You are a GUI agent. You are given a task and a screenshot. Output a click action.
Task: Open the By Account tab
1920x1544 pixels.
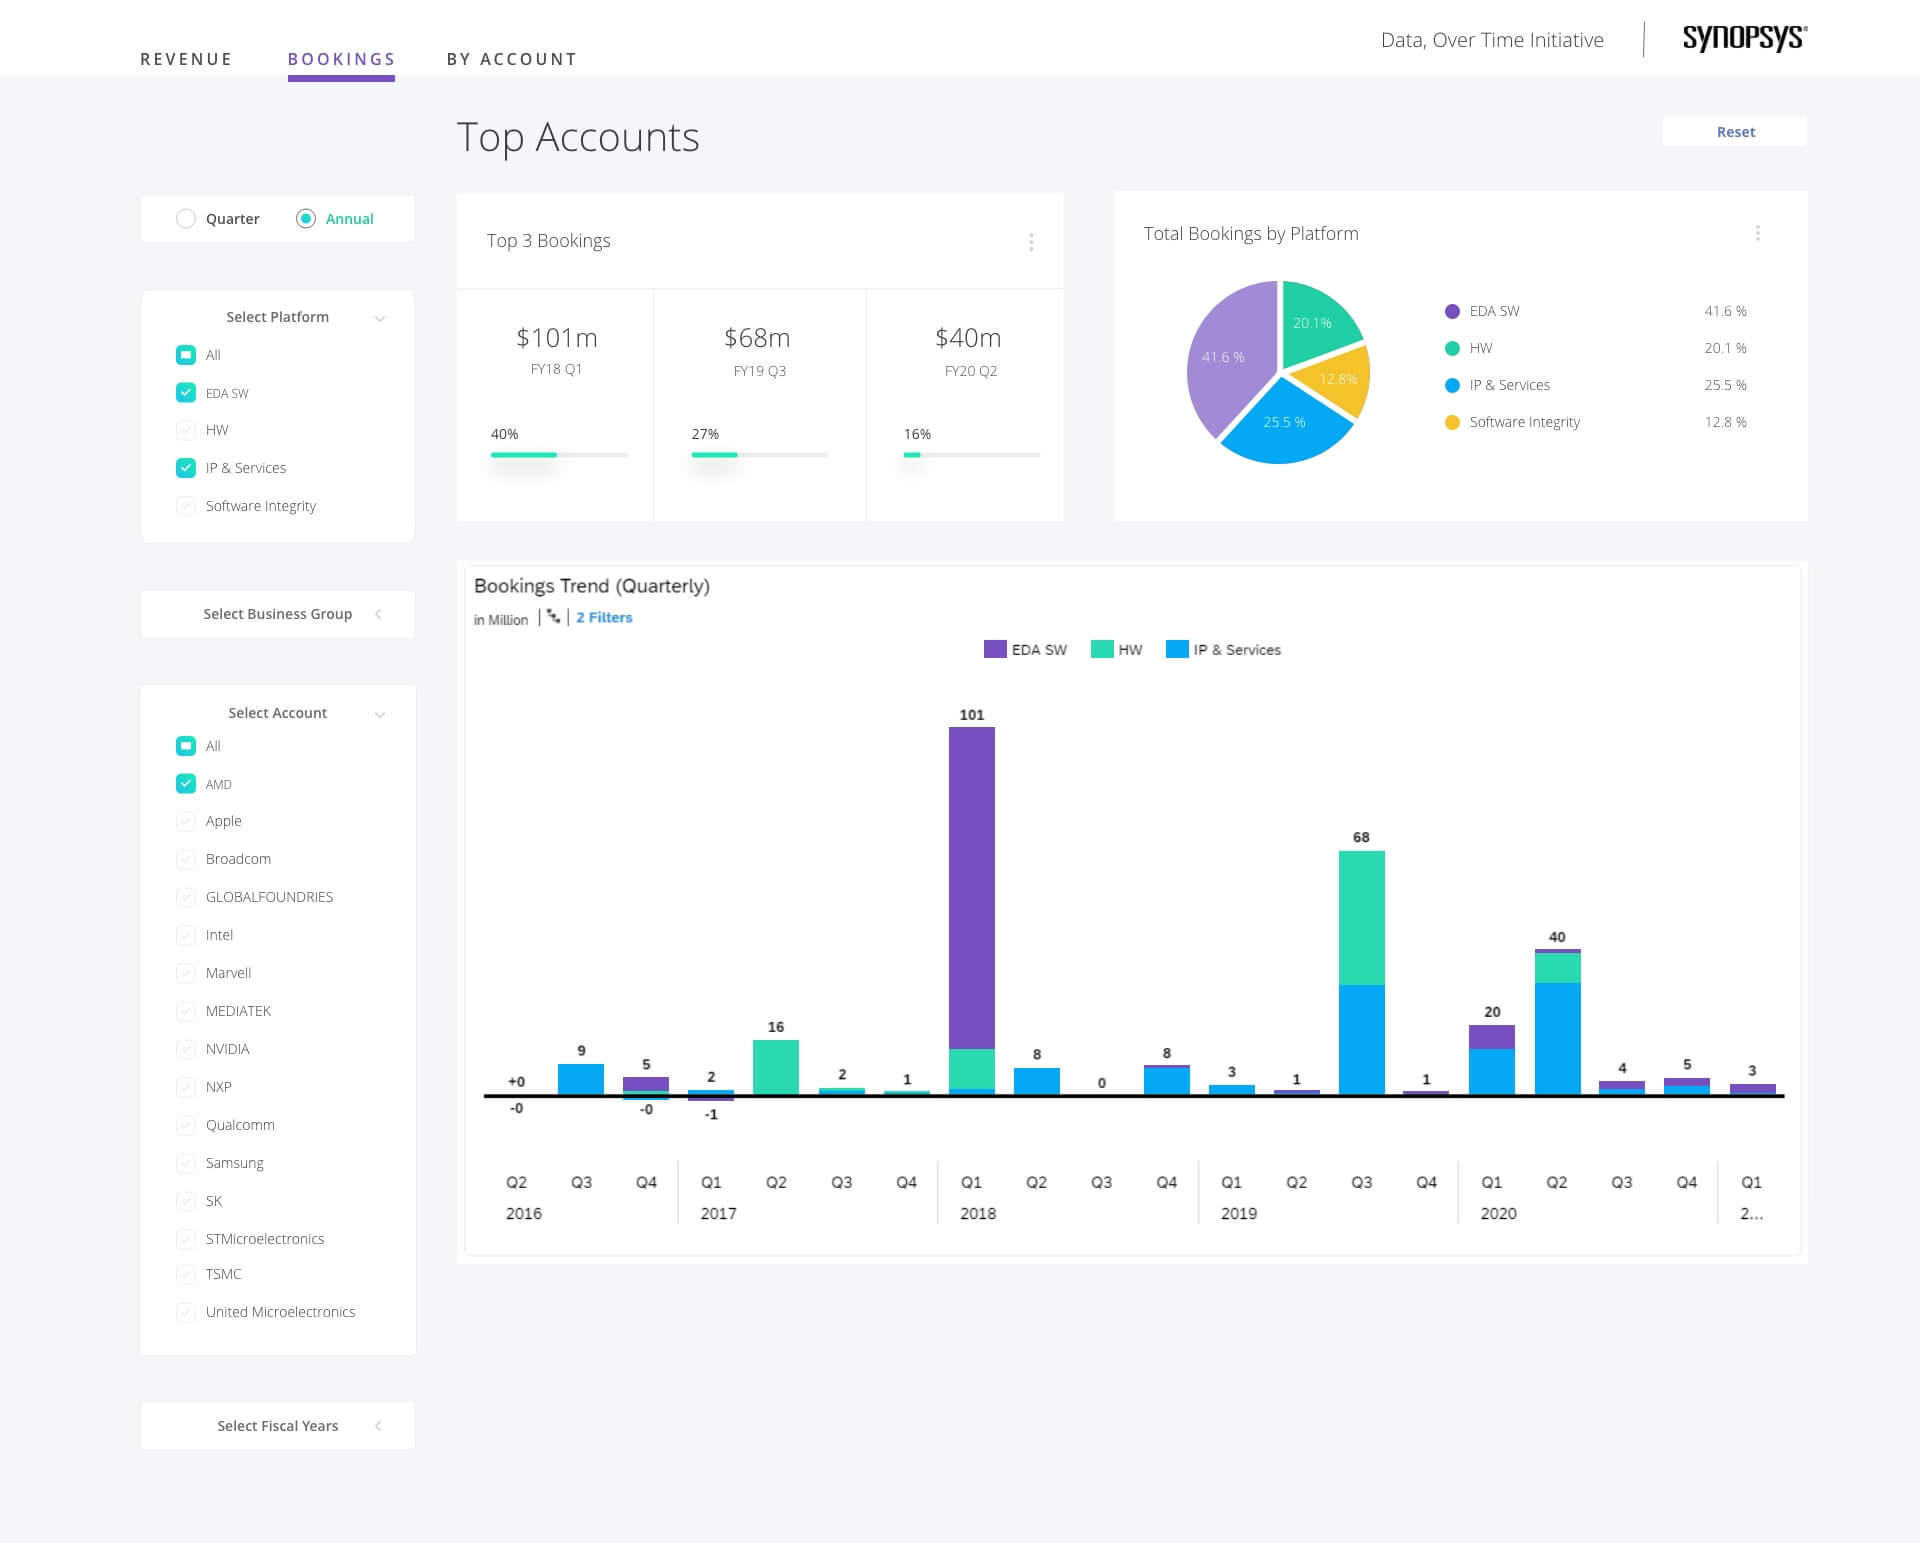pos(511,59)
